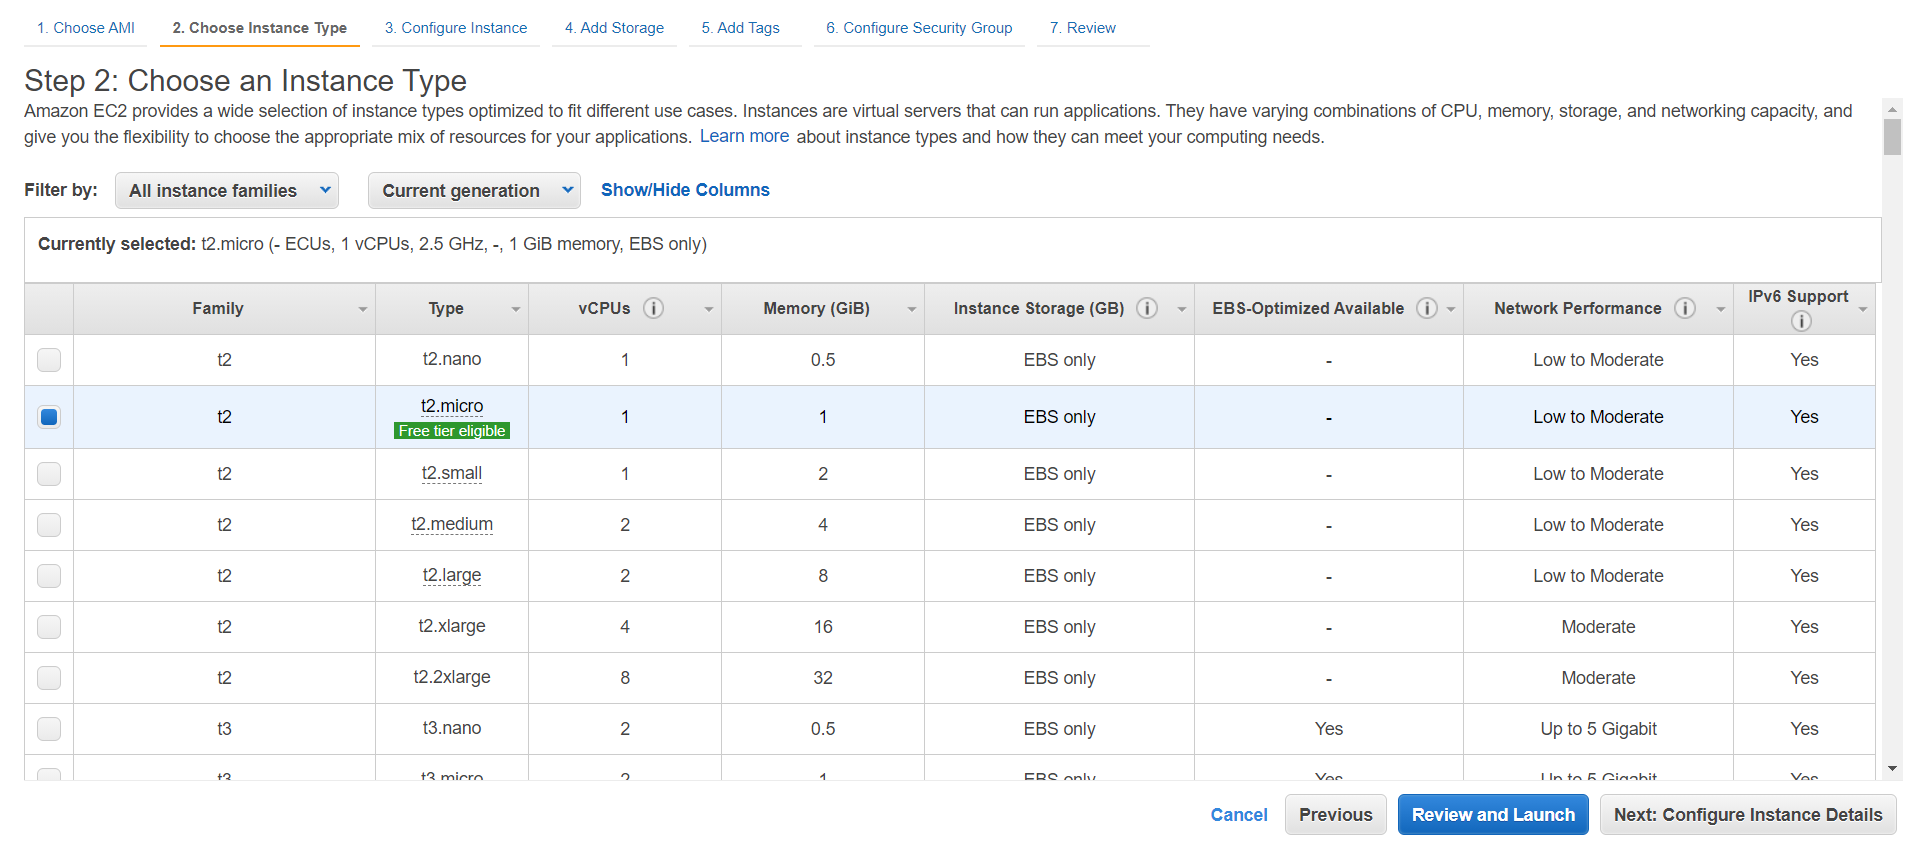Click the t2.nano type cell
1920x850 pixels.
tap(452, 359)
